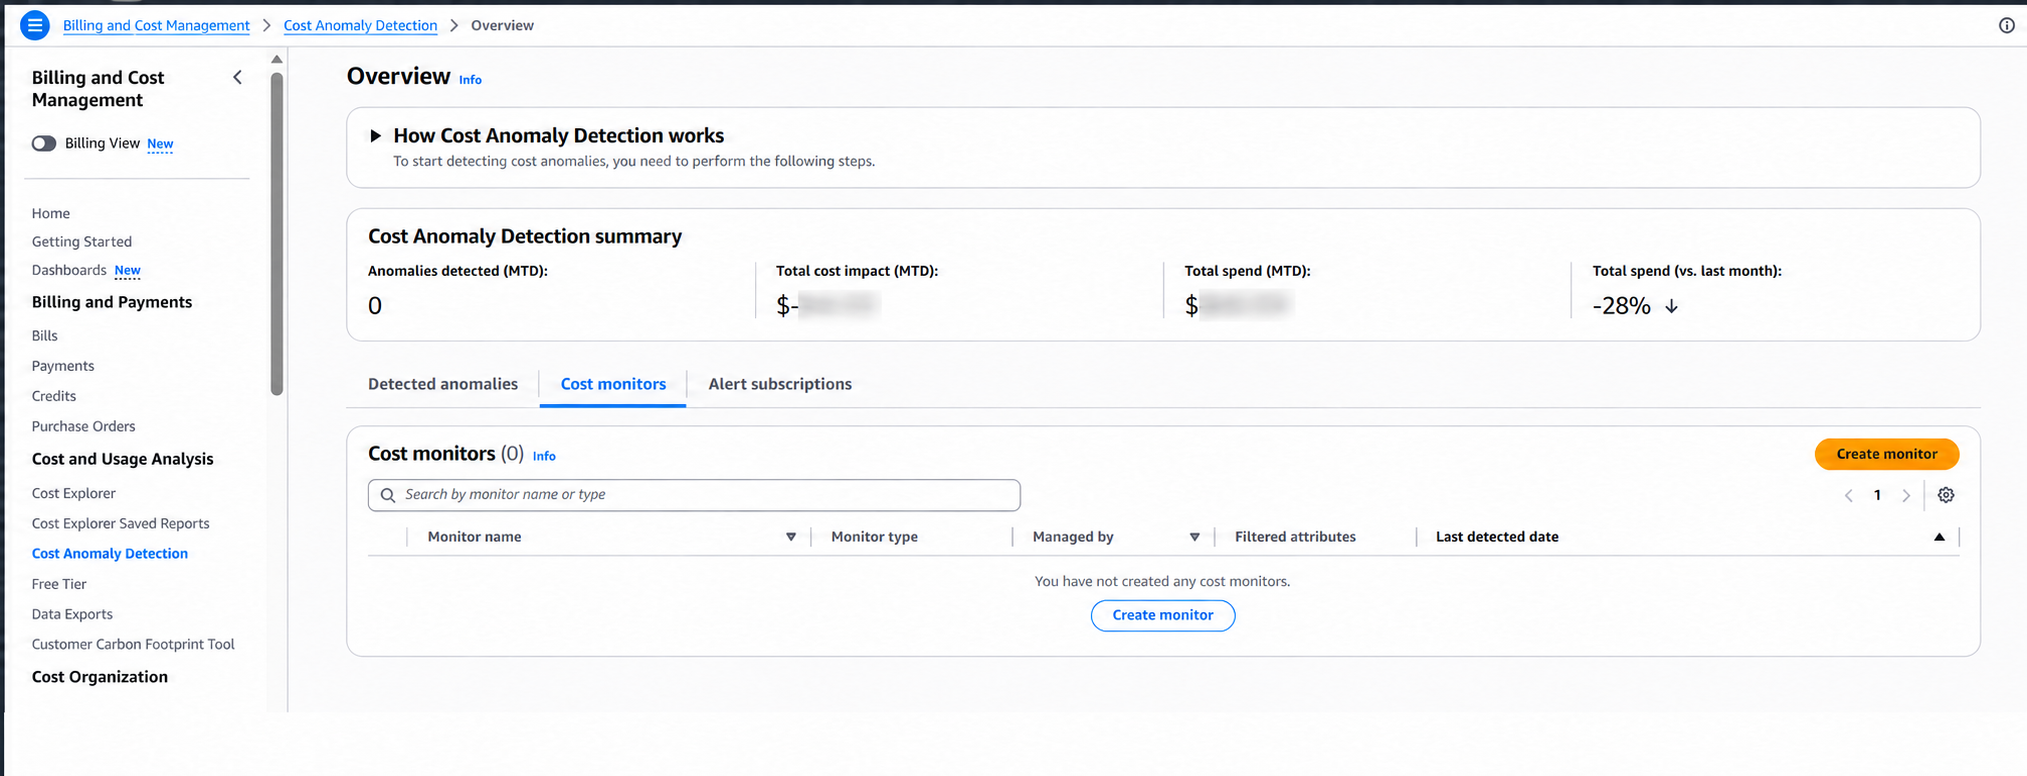Sort by Last detected date arrow
This screenshot has width=2027, height=776.
pos(1939,537)
